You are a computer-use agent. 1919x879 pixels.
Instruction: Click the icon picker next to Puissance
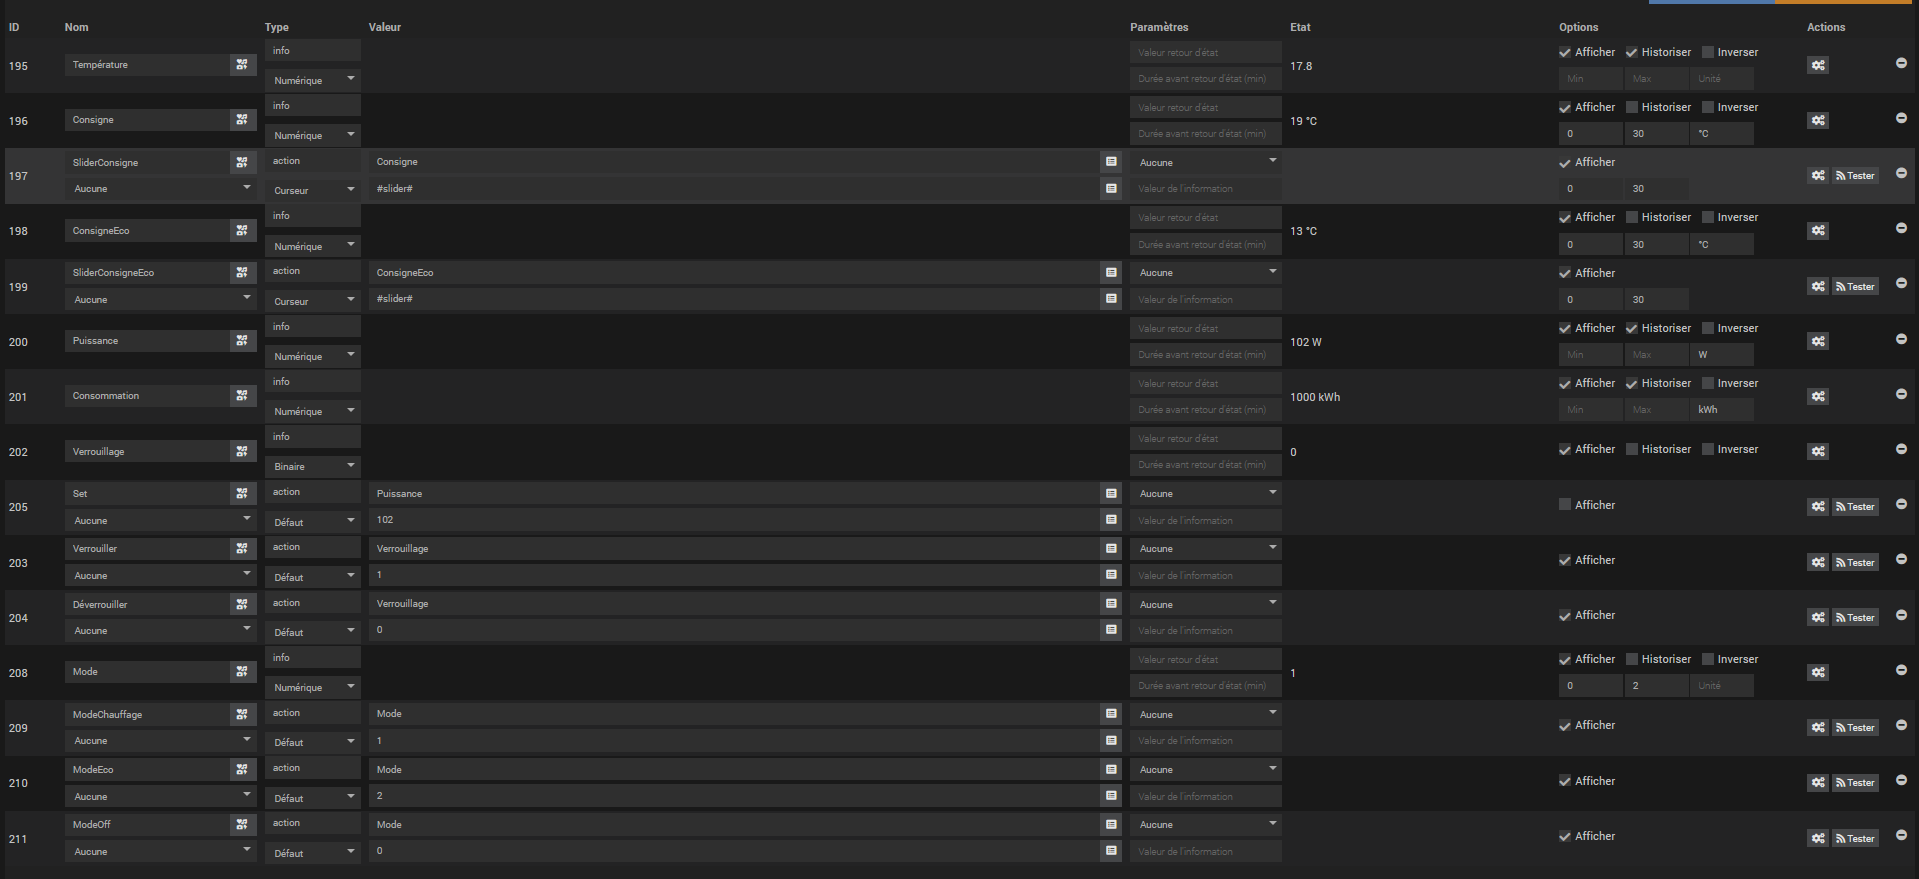click(242, 340)
